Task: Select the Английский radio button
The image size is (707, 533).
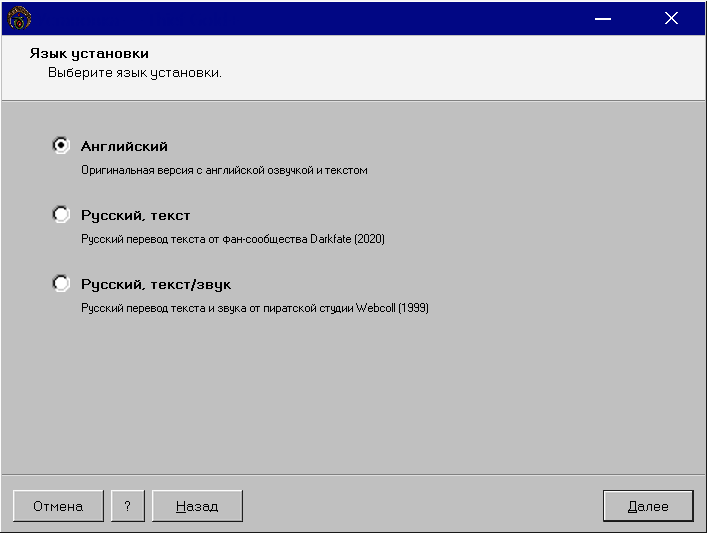Action: (61, 145)
